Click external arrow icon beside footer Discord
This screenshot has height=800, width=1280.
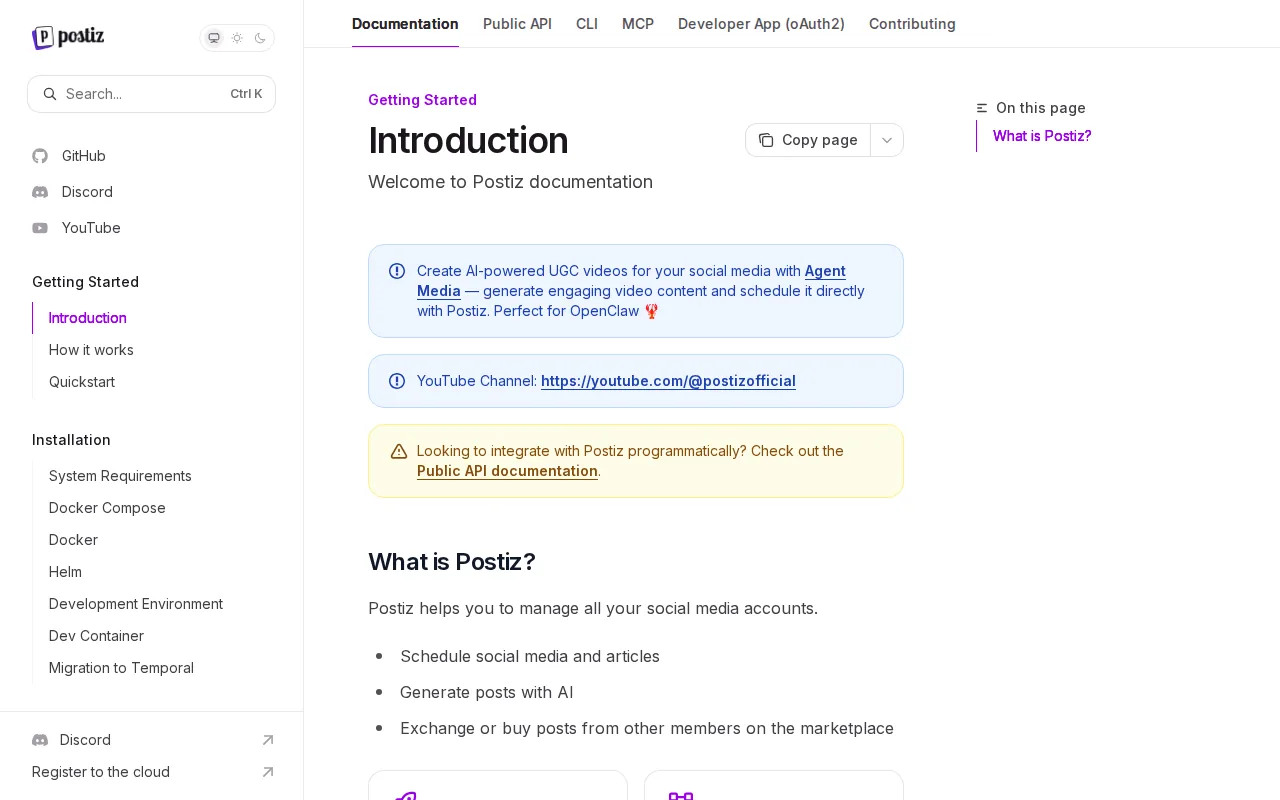(268, 740)
